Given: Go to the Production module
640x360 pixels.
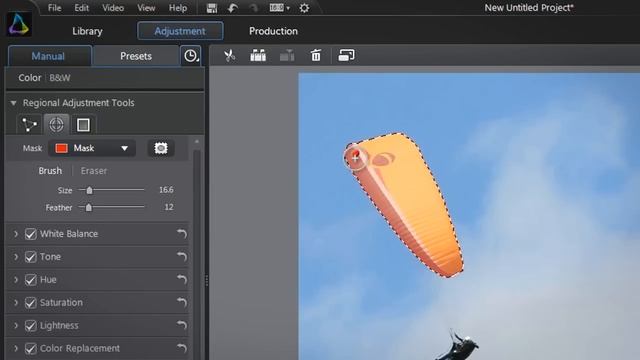Looking at the screenshot, I should point(273,31).
